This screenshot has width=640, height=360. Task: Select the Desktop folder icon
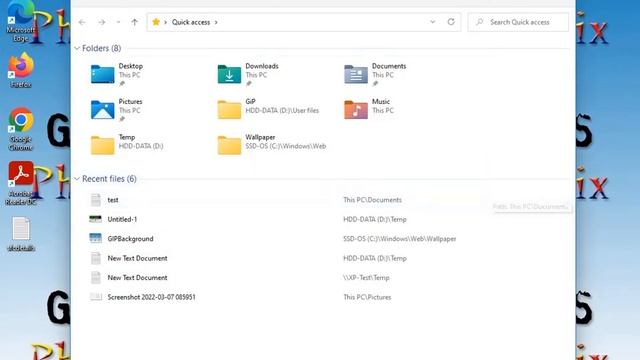click(102, 74)
